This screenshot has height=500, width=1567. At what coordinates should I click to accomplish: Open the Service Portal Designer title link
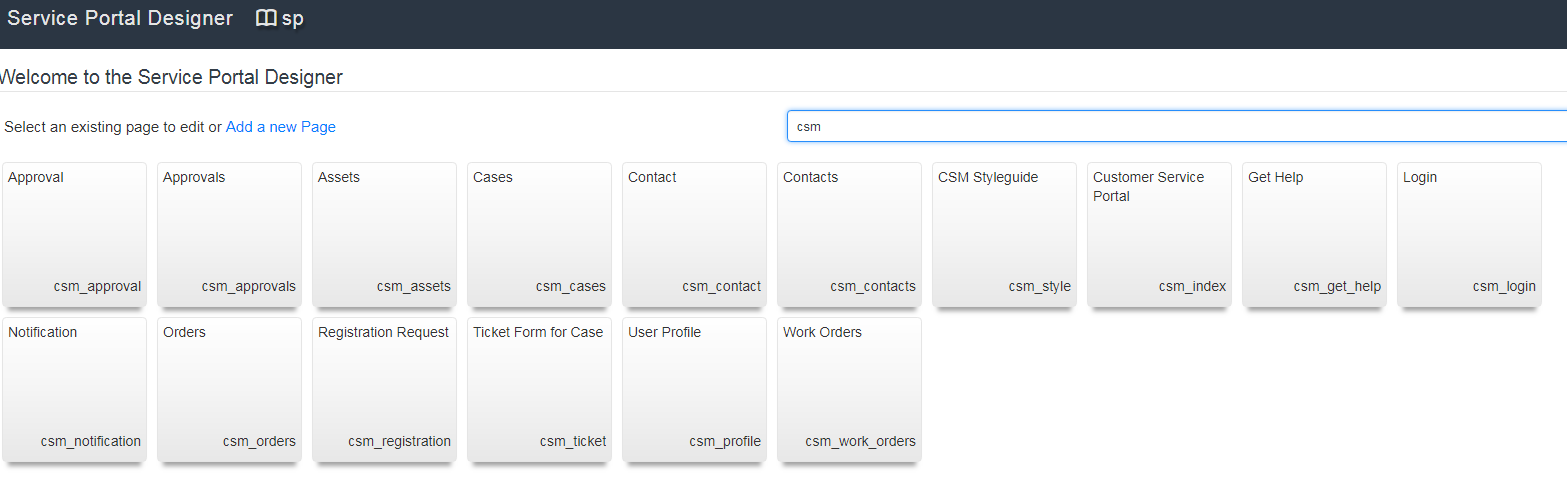tap(120, 18)
